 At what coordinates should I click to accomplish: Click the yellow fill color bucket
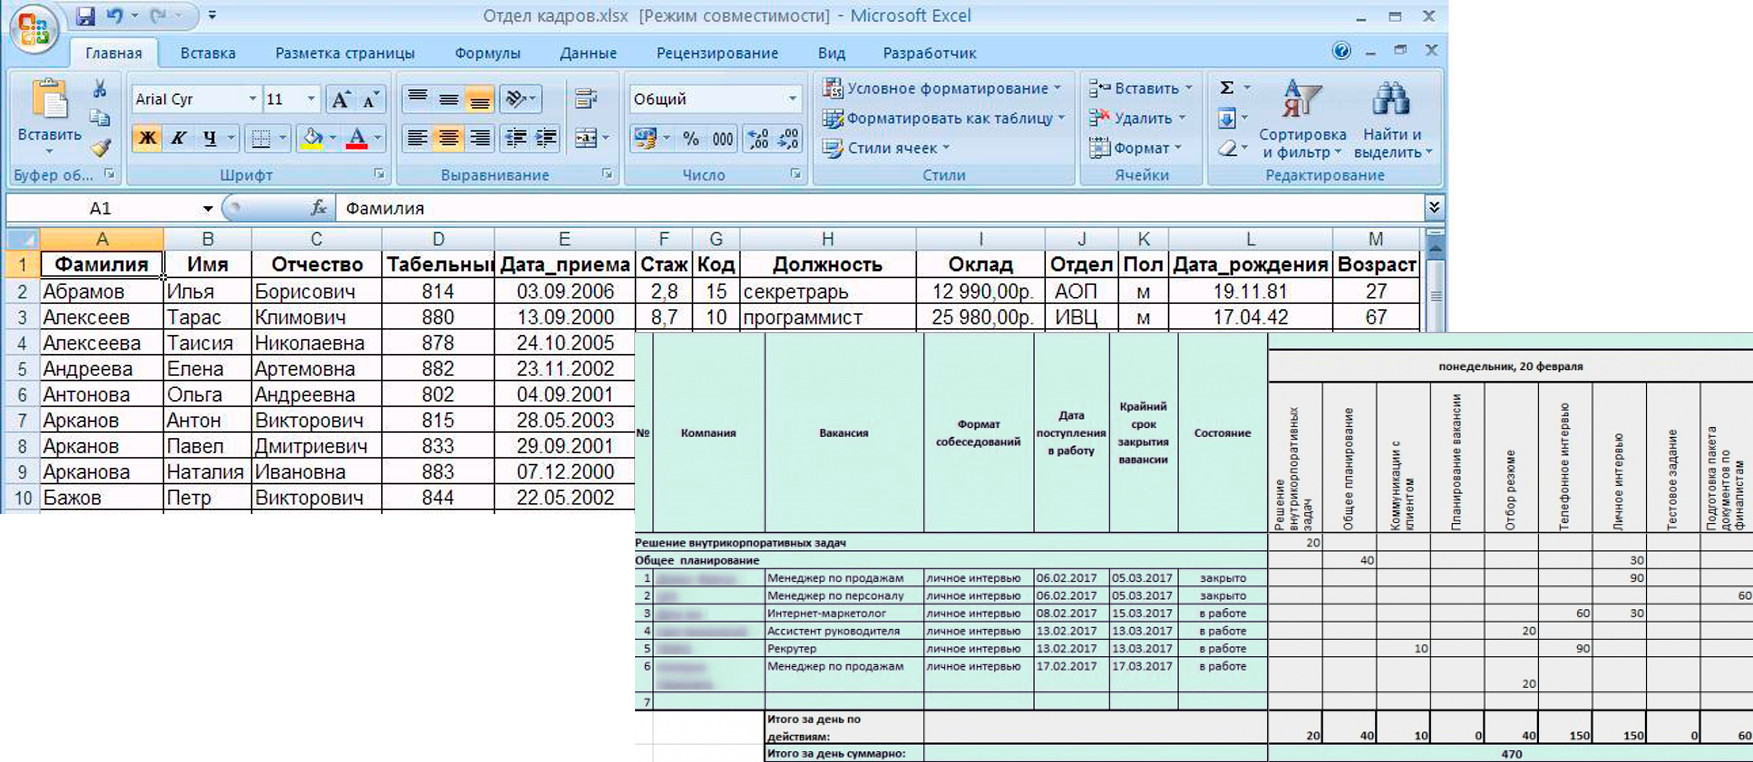tap(312, 138)
